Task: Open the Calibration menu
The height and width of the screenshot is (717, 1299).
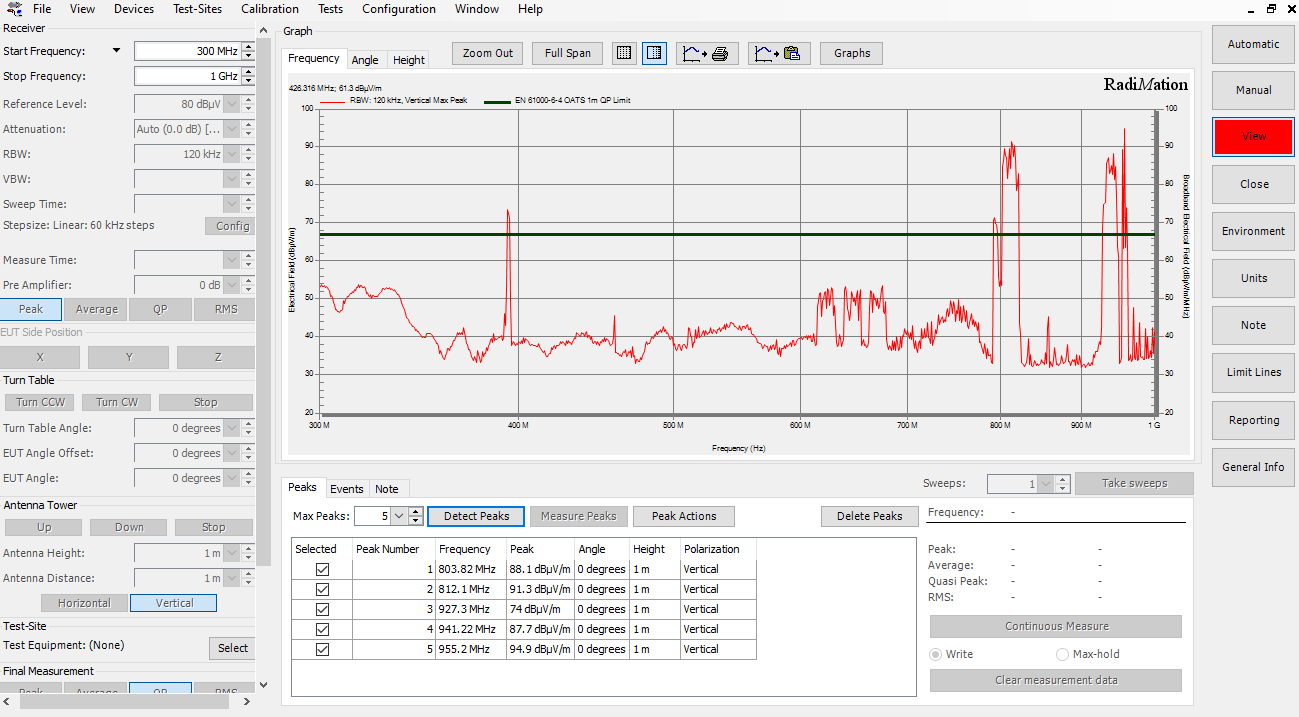Action: pyautogui.click(x=269, y=9)
